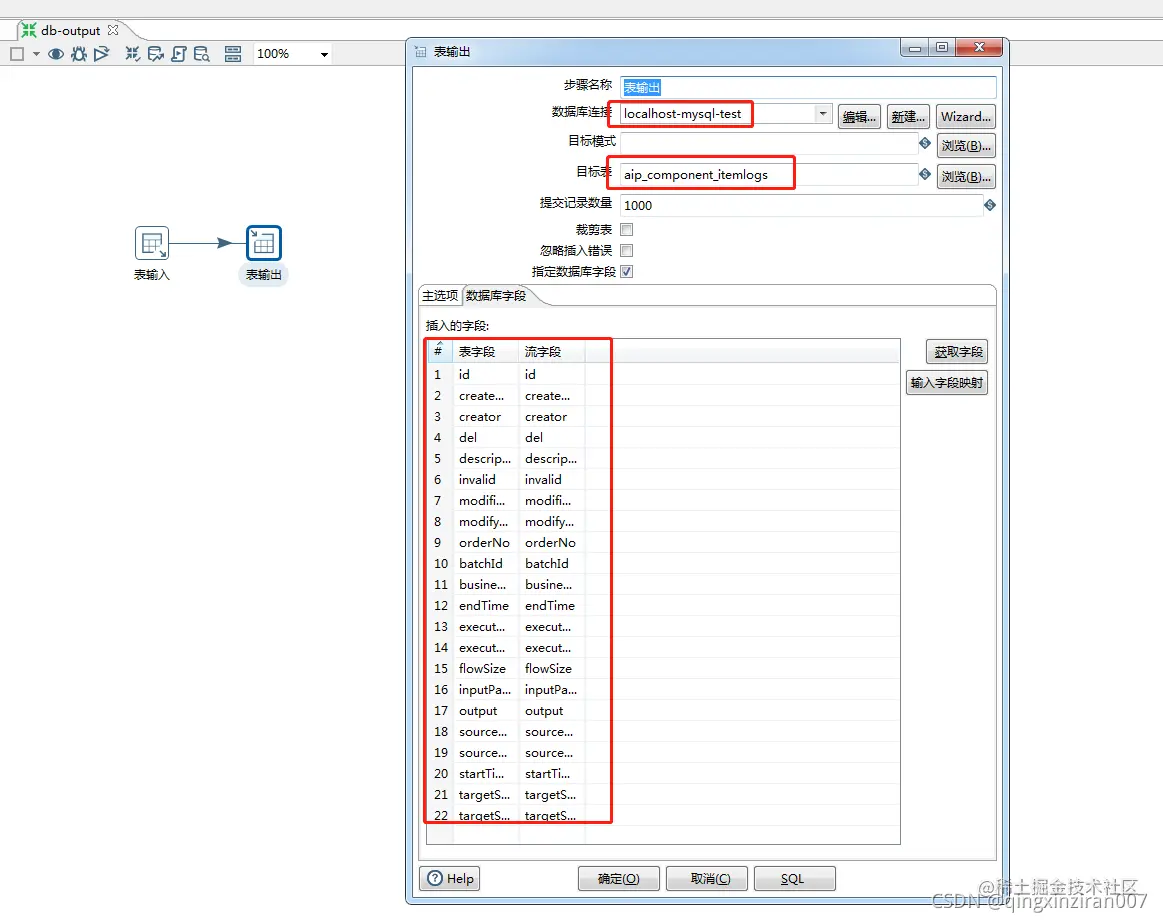Start debugging with the bug icon
The image size is (1163, 922).
(79, 53)
